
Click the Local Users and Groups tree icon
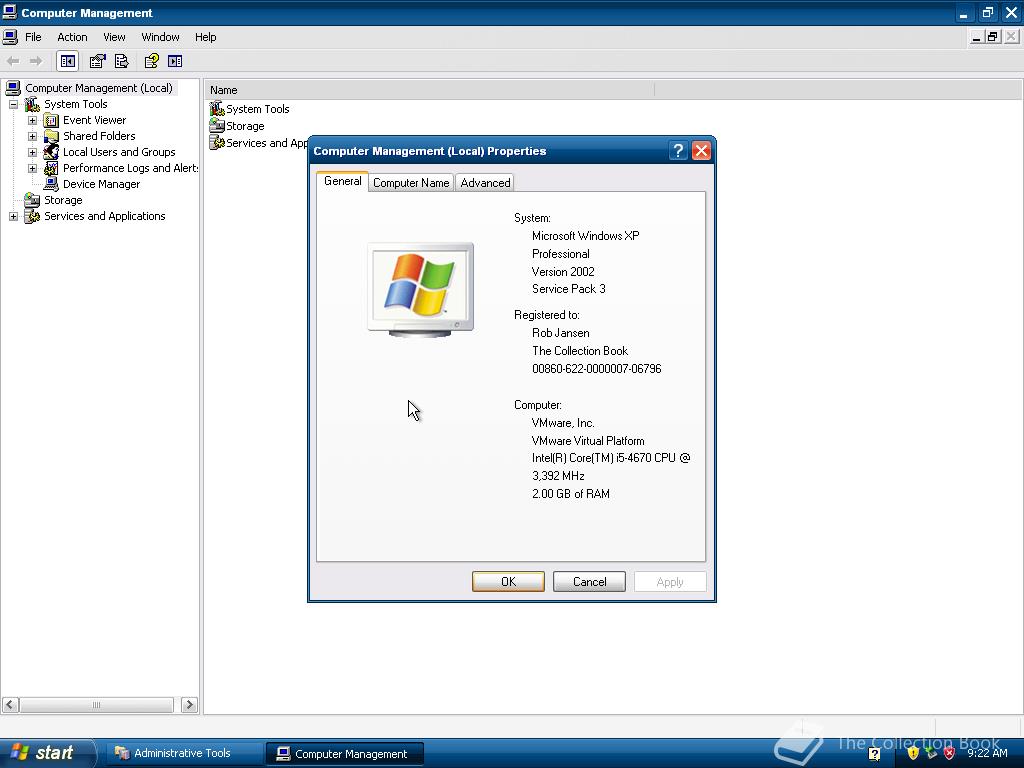[x=51, y=152]
